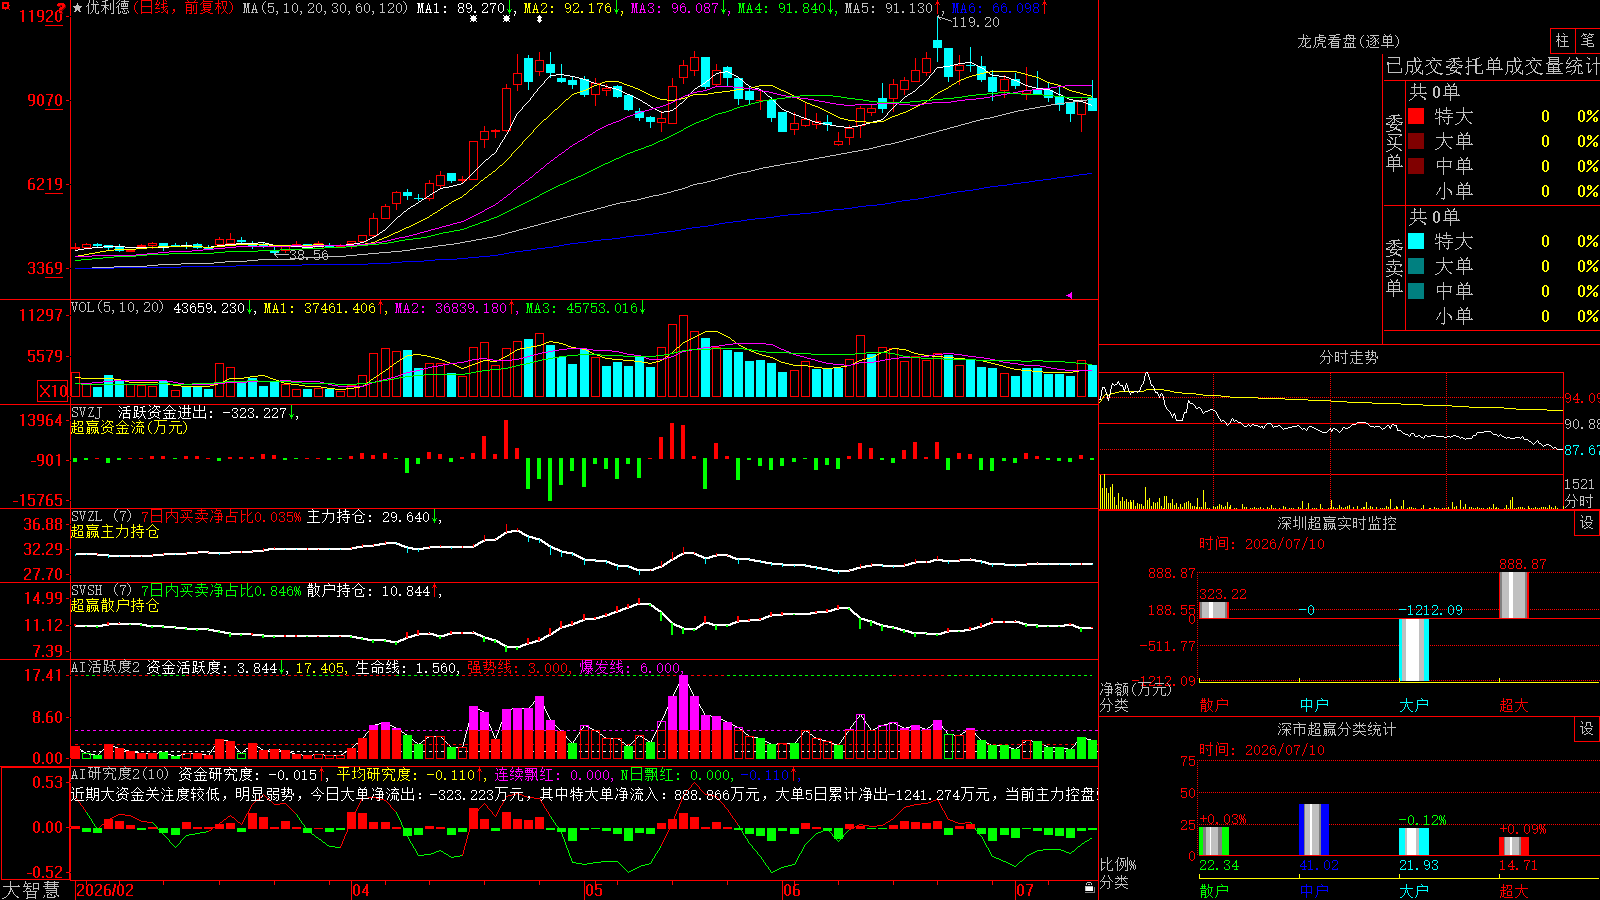Click the 小单 row under 委卖单

click(x=1502, y=316)
